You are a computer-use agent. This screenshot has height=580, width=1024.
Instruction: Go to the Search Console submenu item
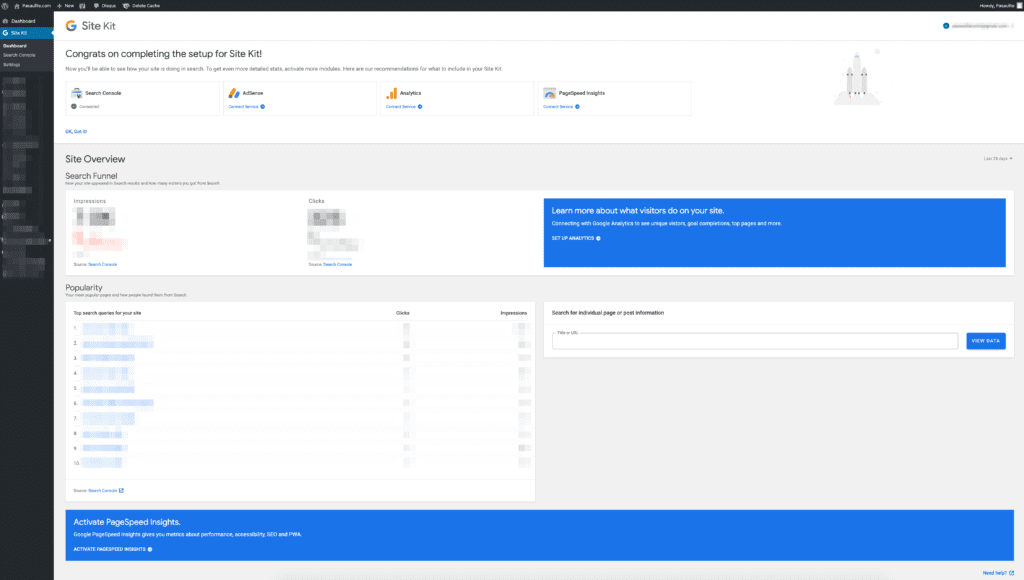[19, 55]
